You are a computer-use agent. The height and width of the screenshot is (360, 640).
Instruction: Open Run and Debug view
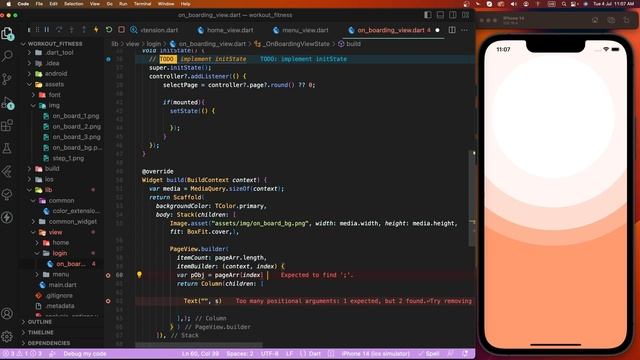tap(7, 103)
